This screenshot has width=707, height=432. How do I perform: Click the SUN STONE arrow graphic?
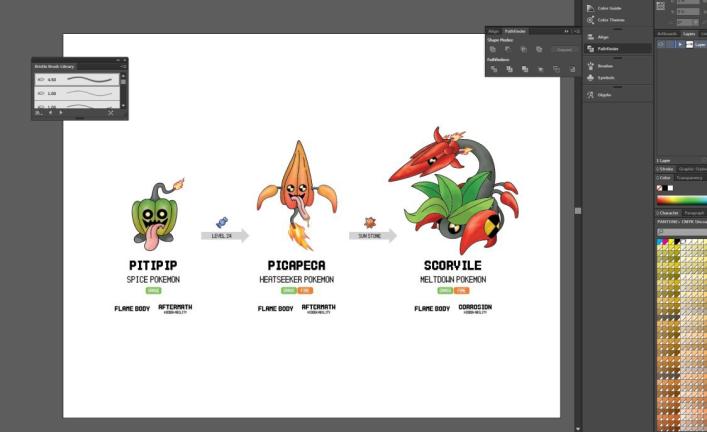(x=372, y=235)
